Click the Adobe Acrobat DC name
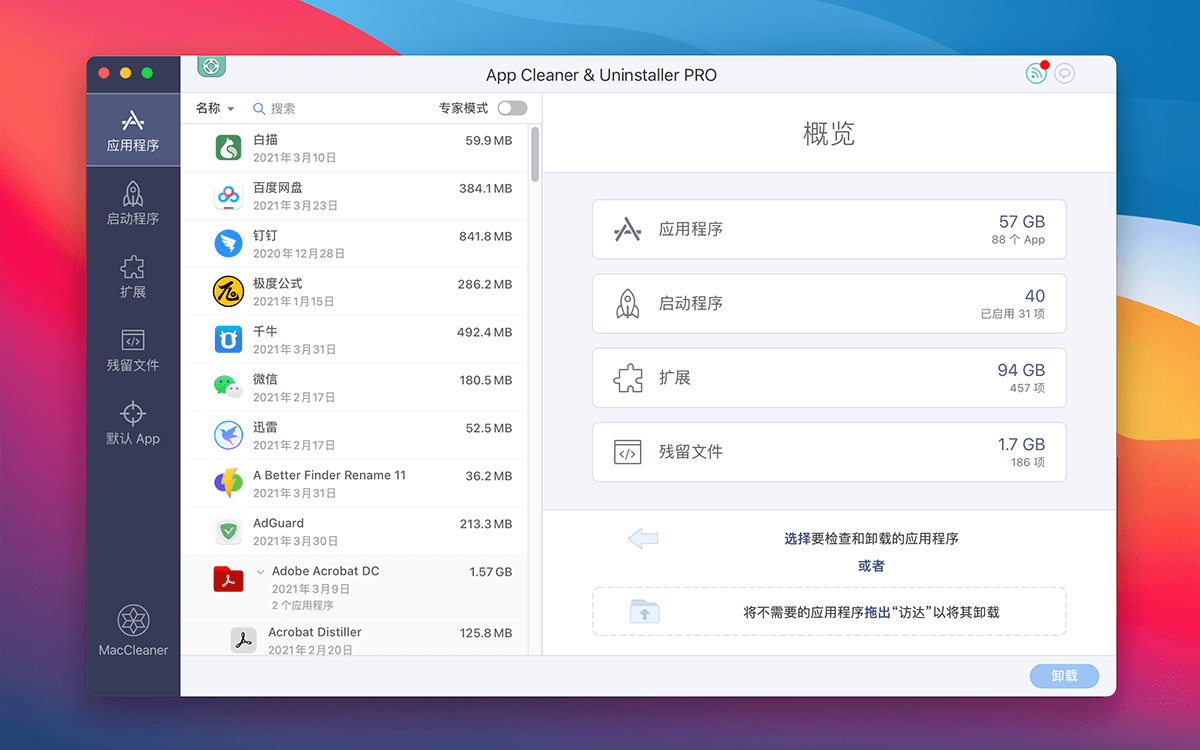Viewport: 1200px width, 750px height. (x=326, y=571)
